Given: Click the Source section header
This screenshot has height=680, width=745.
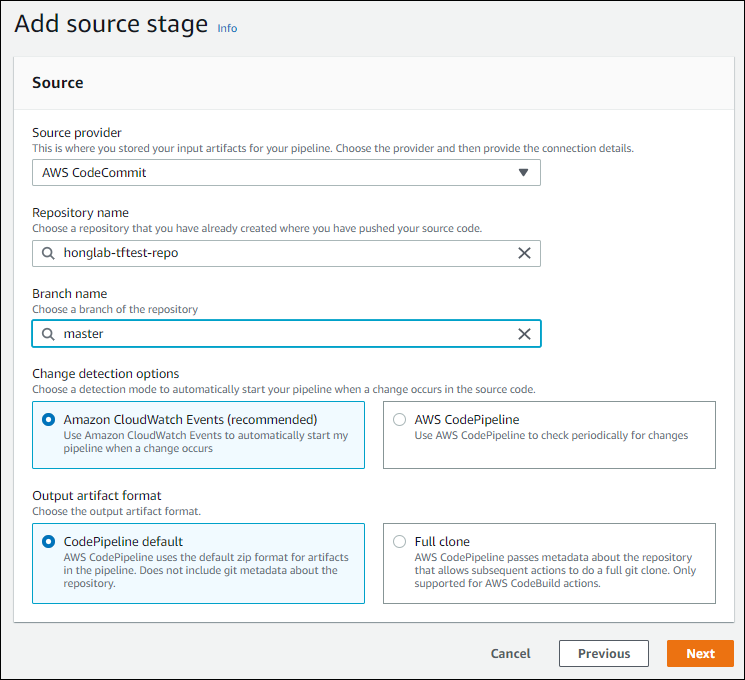Looking at the screenshot, I should click(58, 83).
